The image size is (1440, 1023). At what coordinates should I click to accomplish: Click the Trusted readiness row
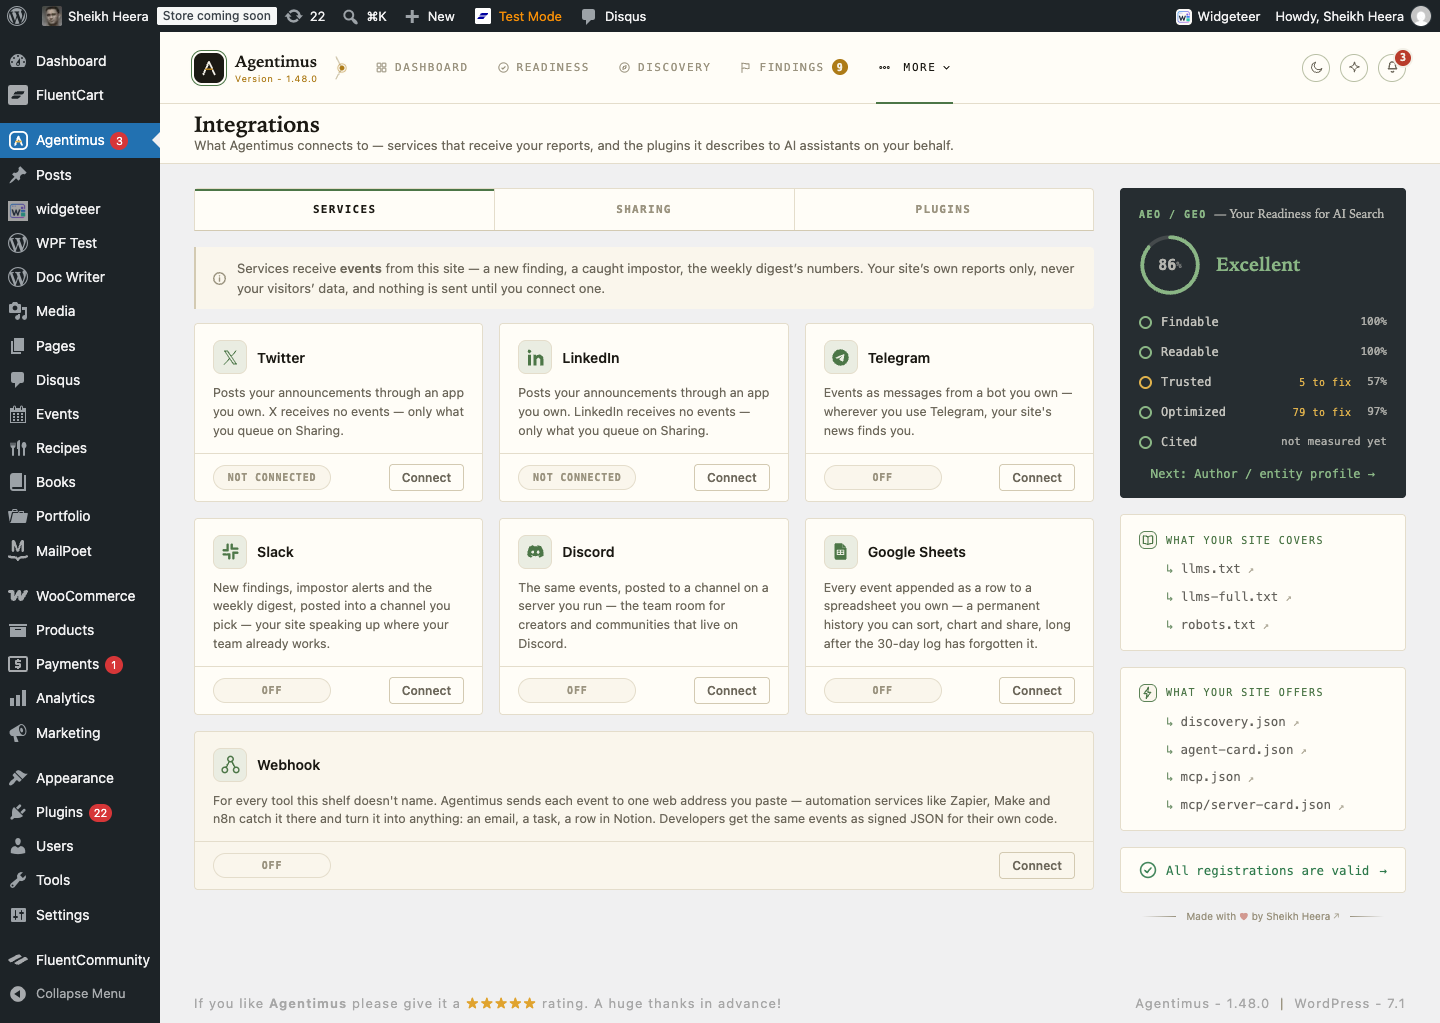tap(1263, 382)
